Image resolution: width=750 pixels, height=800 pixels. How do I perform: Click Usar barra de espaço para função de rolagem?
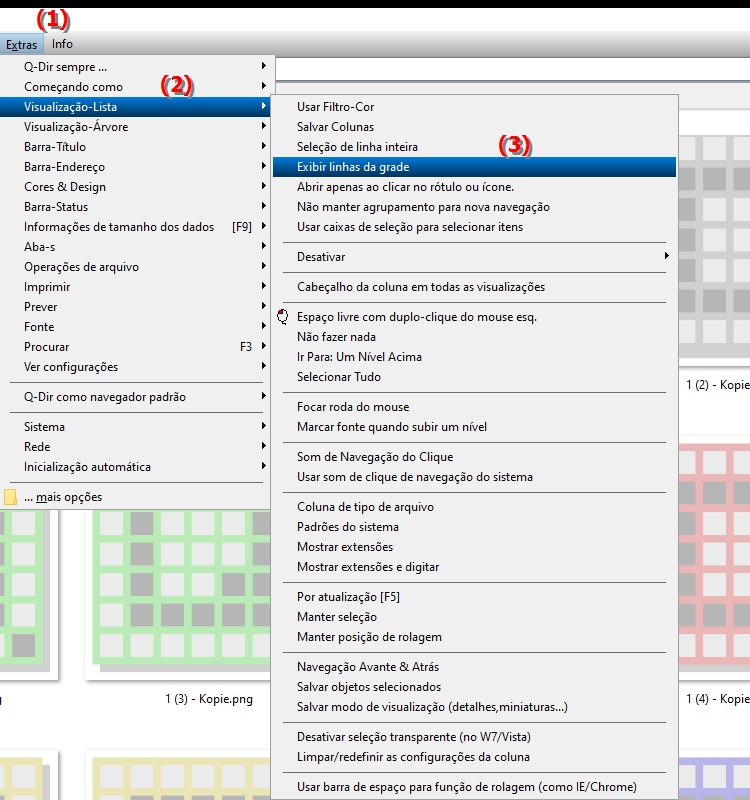[474, 787]
